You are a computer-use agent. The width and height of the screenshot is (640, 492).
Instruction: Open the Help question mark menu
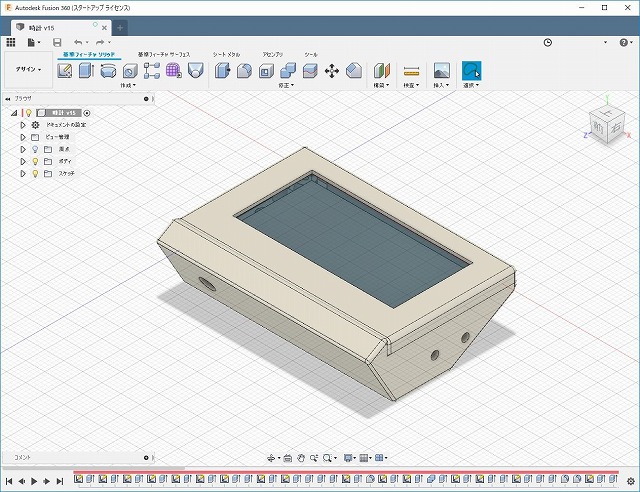pos(624,42)
